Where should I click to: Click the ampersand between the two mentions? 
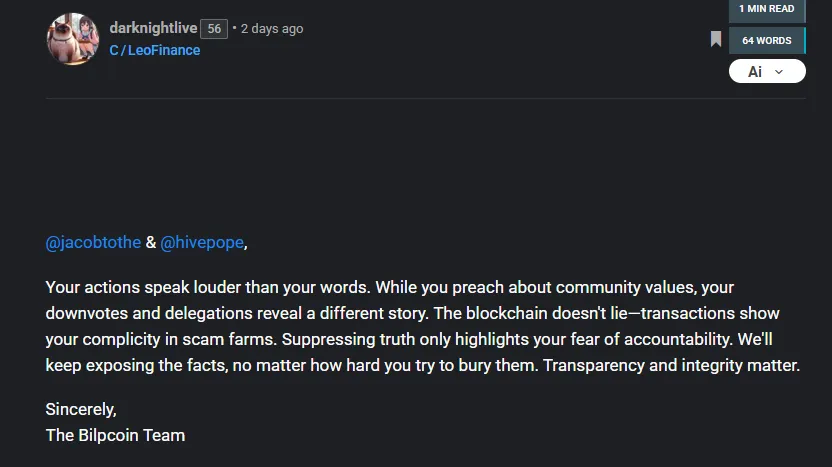coord(151,242)
